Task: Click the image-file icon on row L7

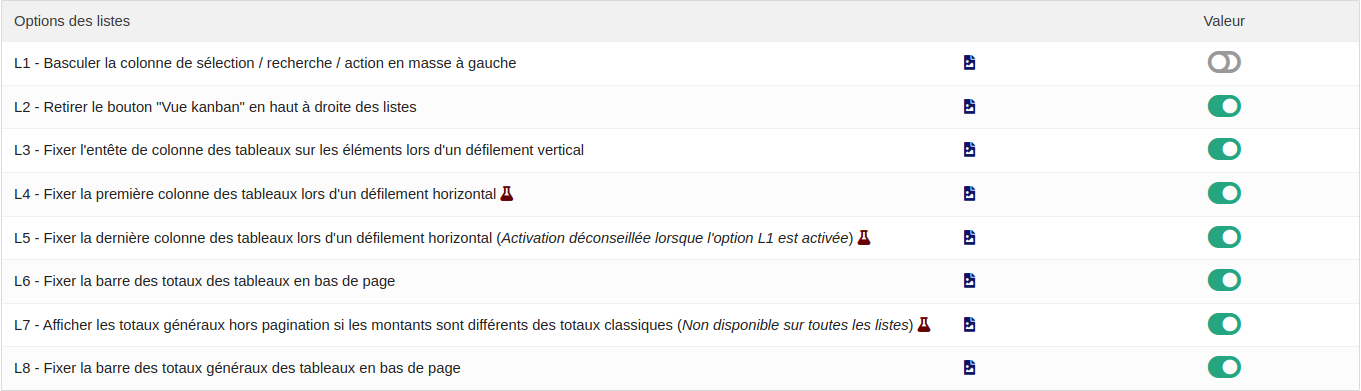Action: pyautogui.click(x=969, y=324)
